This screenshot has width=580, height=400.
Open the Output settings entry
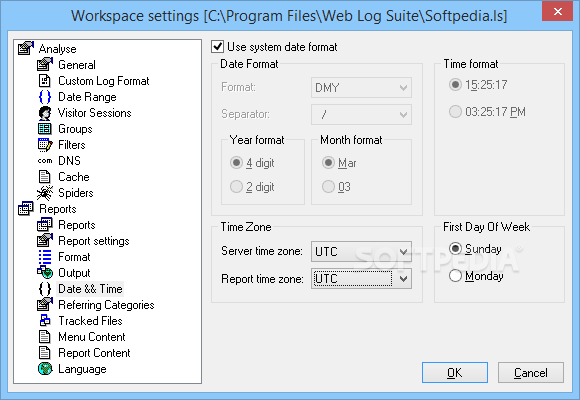pos(74,273)
